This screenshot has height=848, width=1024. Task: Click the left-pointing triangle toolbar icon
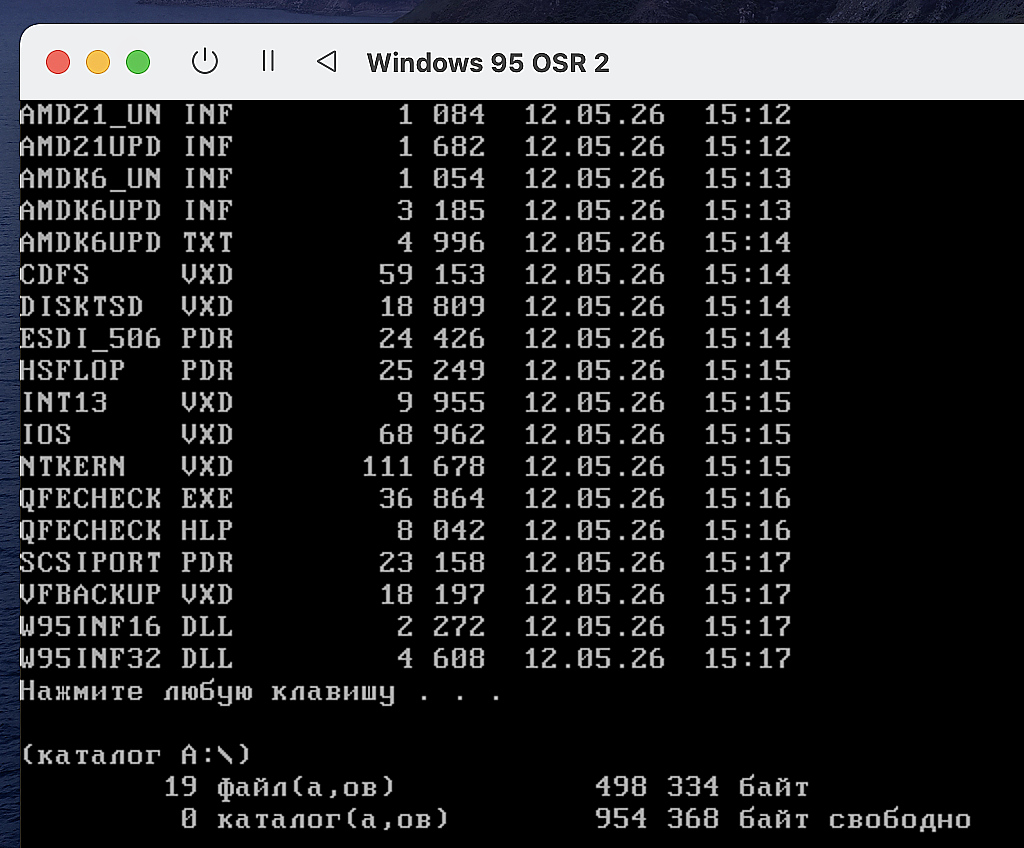(x=327, y=61)
